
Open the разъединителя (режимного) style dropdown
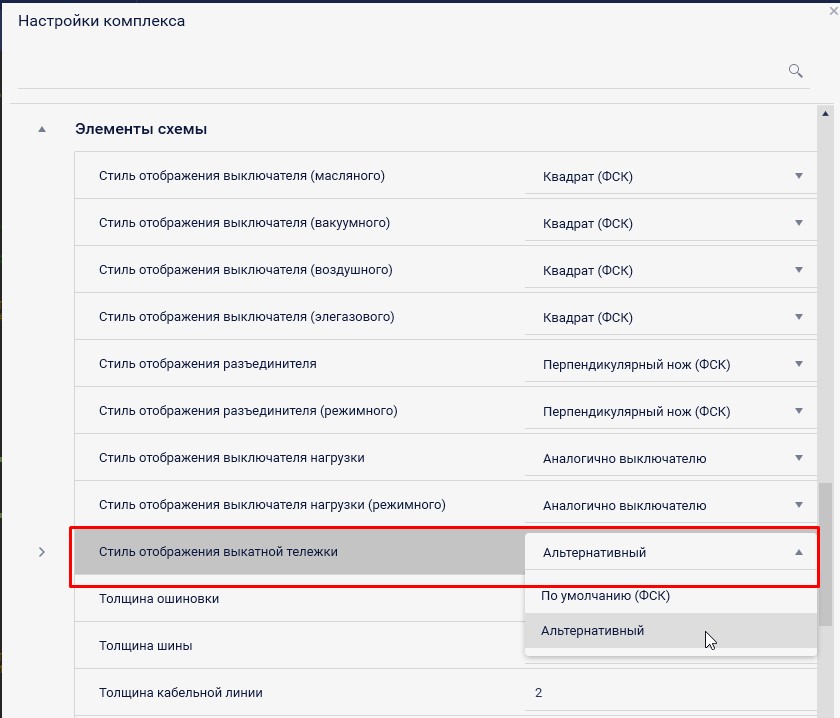coord(798,411)
